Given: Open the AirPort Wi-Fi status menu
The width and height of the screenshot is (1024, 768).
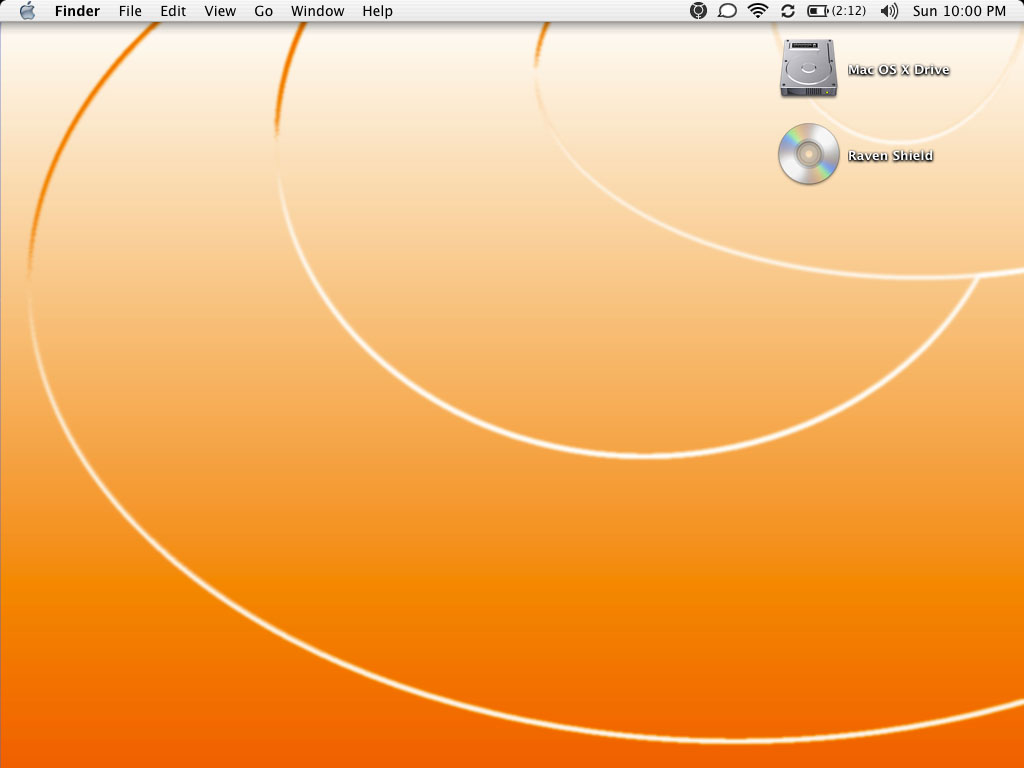Looking at the screenshot, I should tap(758, 11).
